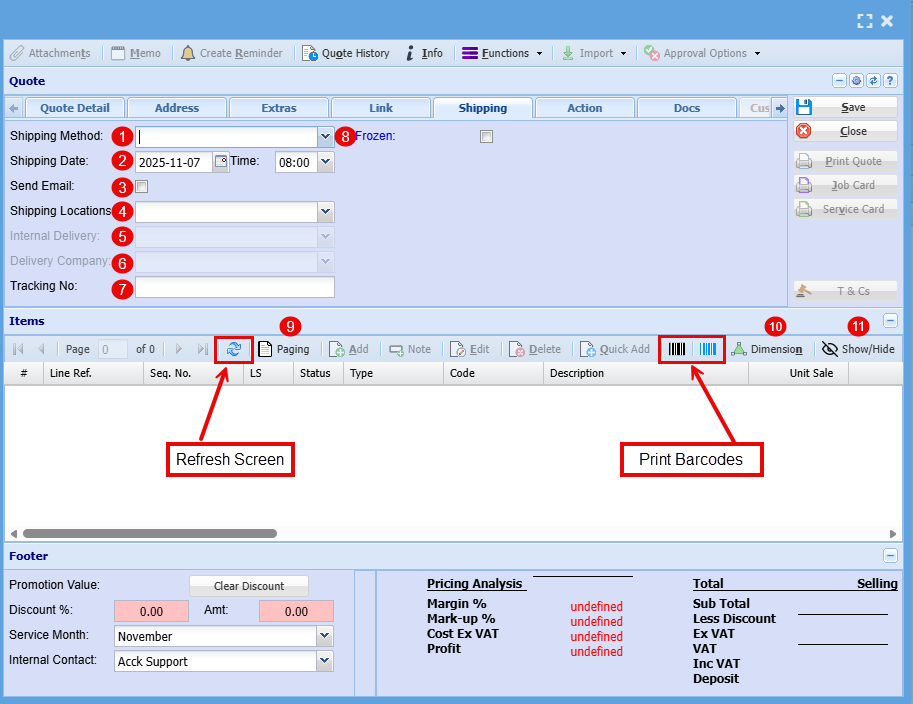
Task: Select the Docs tab
Action: point(687,108)
